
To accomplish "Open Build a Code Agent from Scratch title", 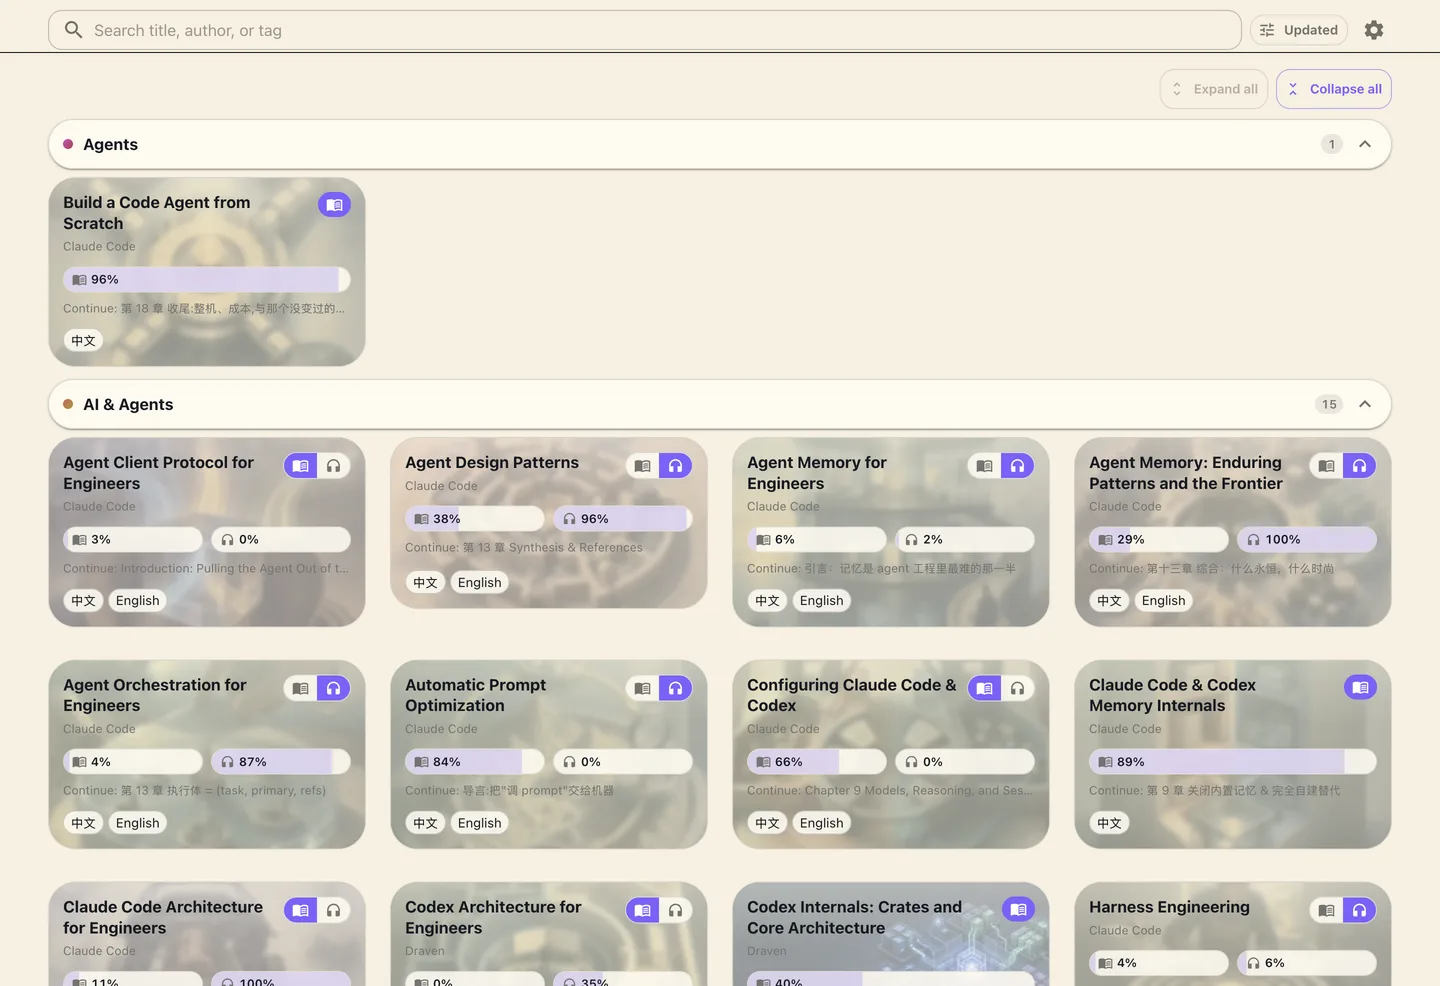I will 157,213.
